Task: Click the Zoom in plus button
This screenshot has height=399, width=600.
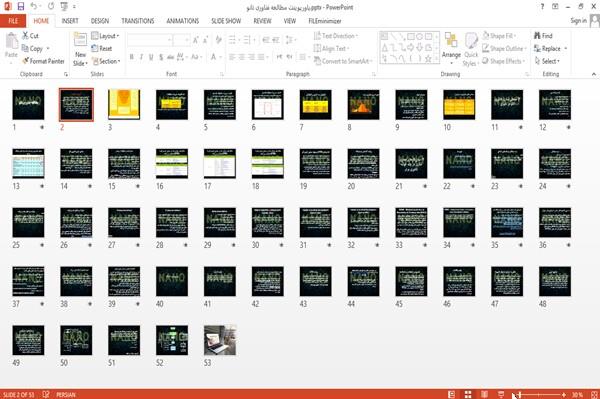Action: pyautogui.click(x=564, y=394)
